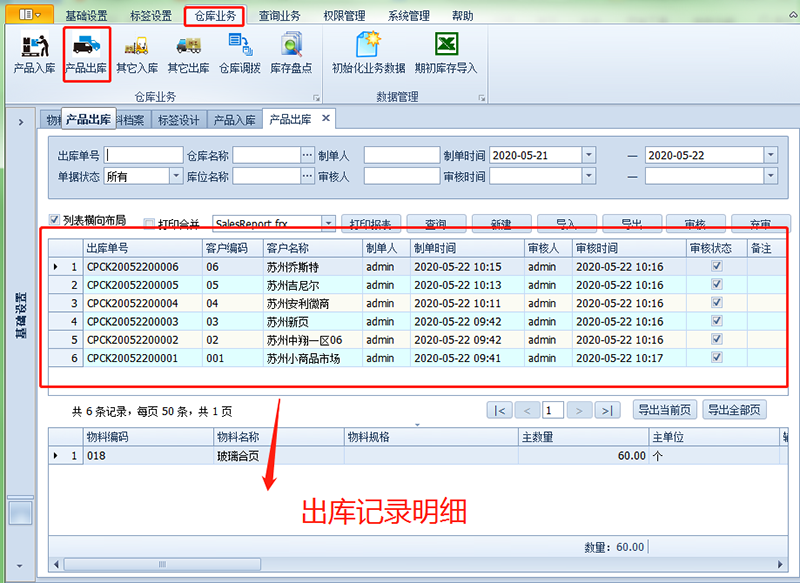The height and width of the screenshot is (583, 800).
Task: Open 库存盘点 inventory check icon
Action: (x=291, y=53)
